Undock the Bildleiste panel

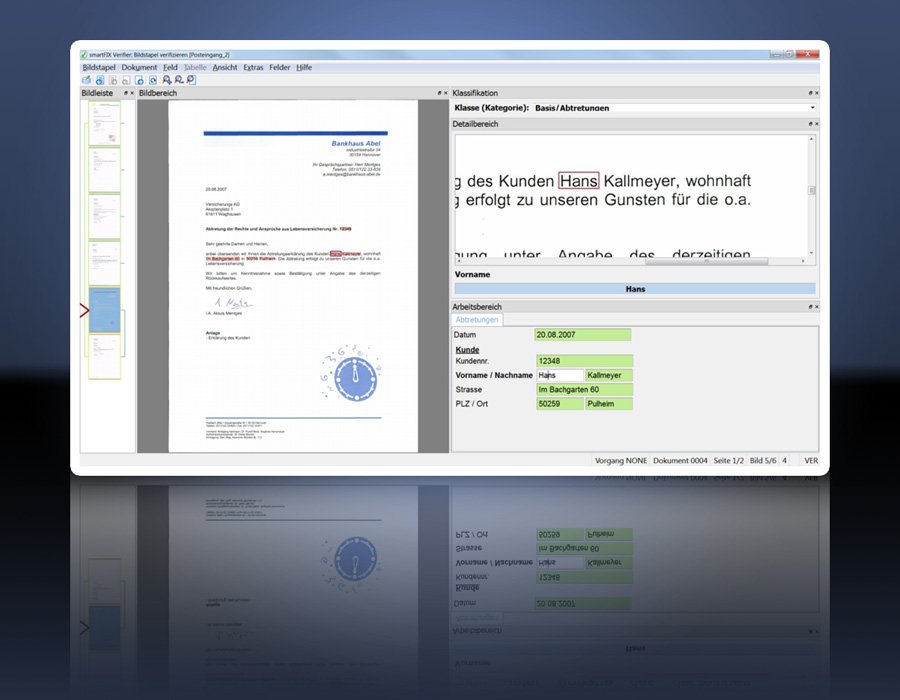126,93
